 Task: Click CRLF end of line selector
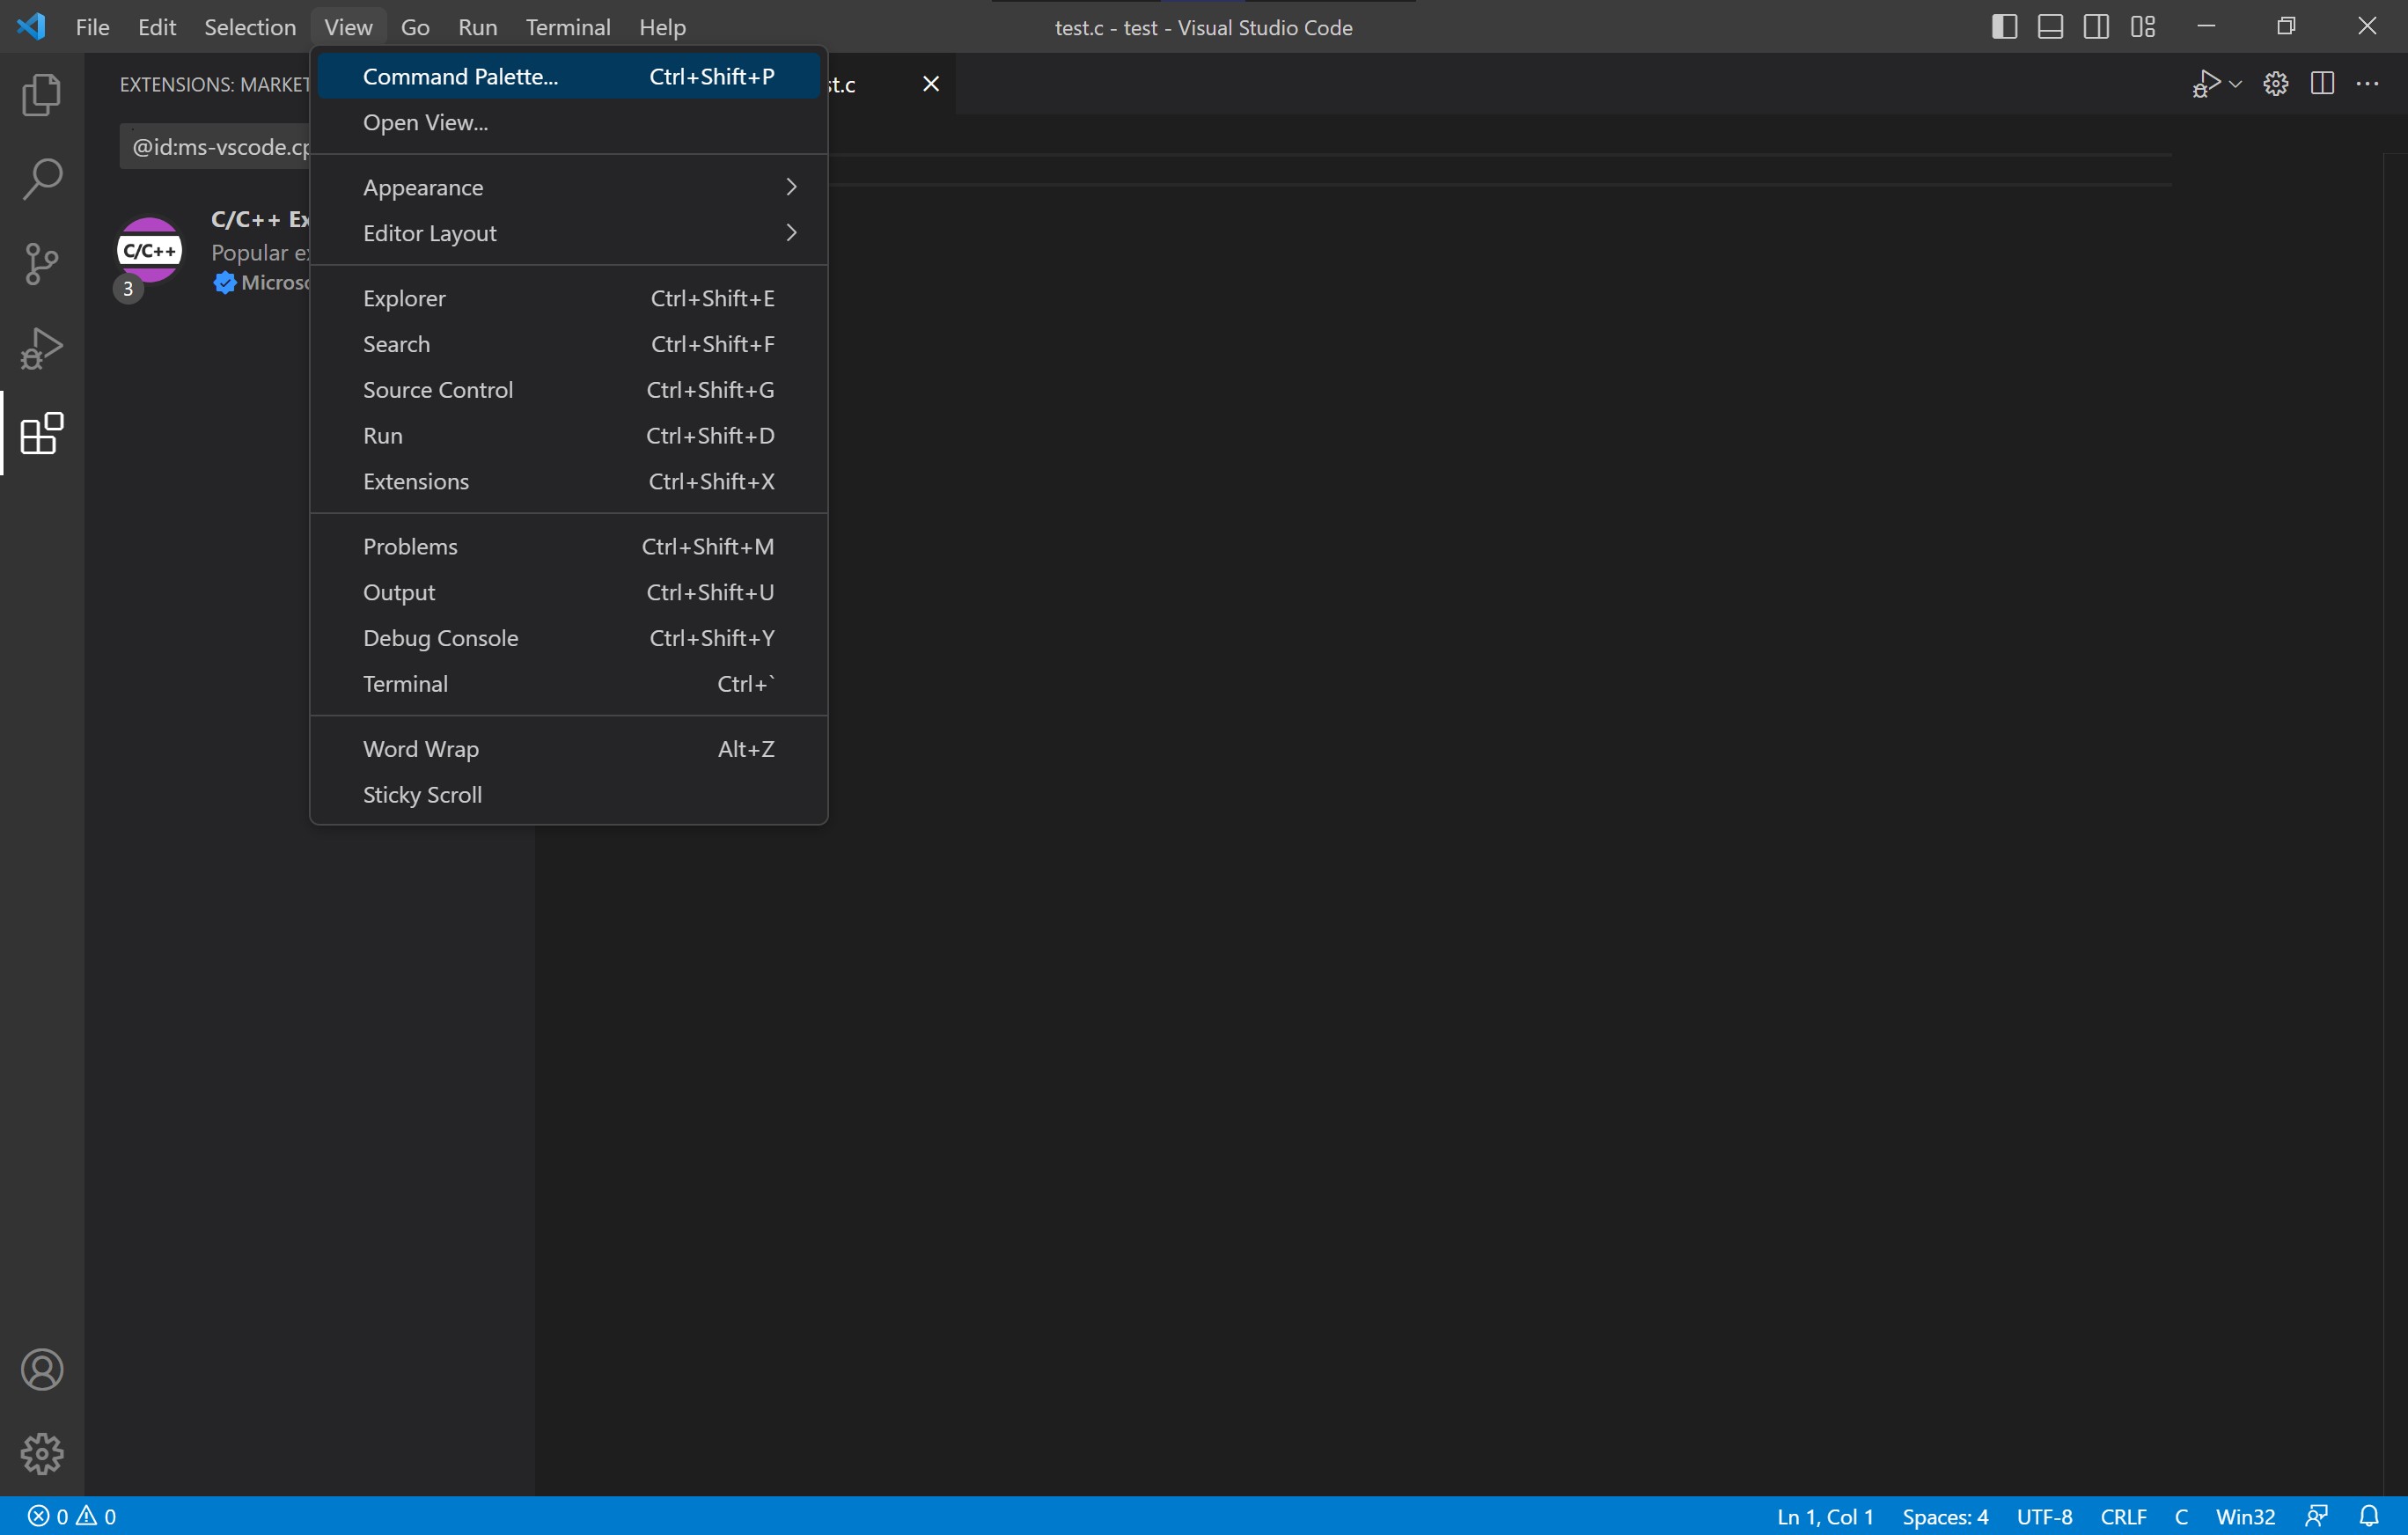point(2123,1516)
